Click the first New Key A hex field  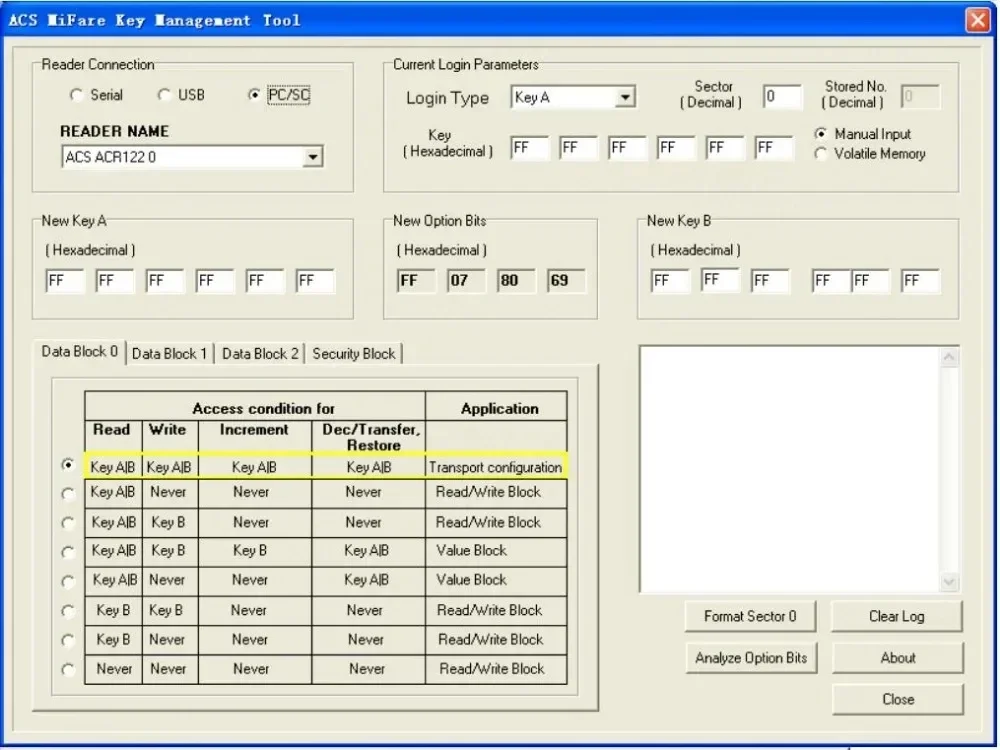(x=65, y=281)
